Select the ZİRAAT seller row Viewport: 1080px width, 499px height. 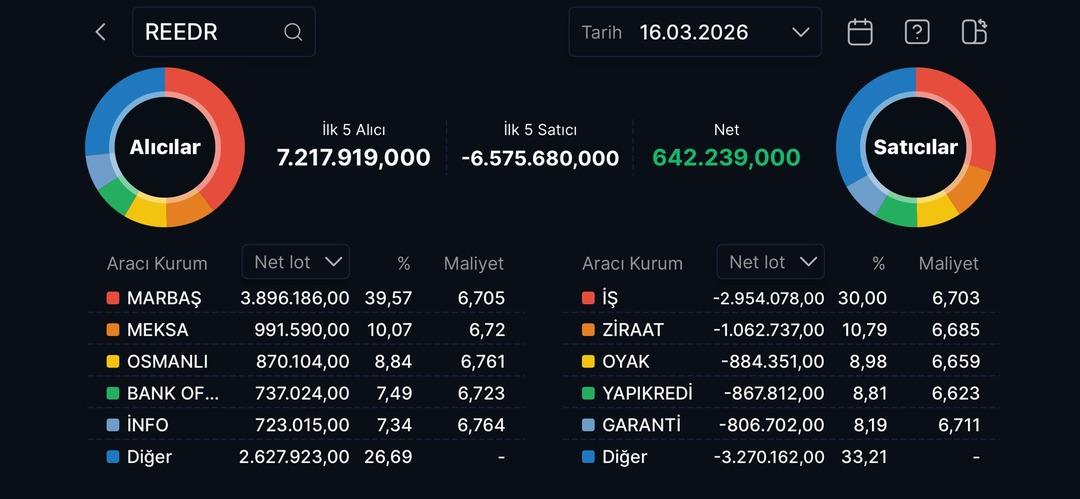[780, 330]
